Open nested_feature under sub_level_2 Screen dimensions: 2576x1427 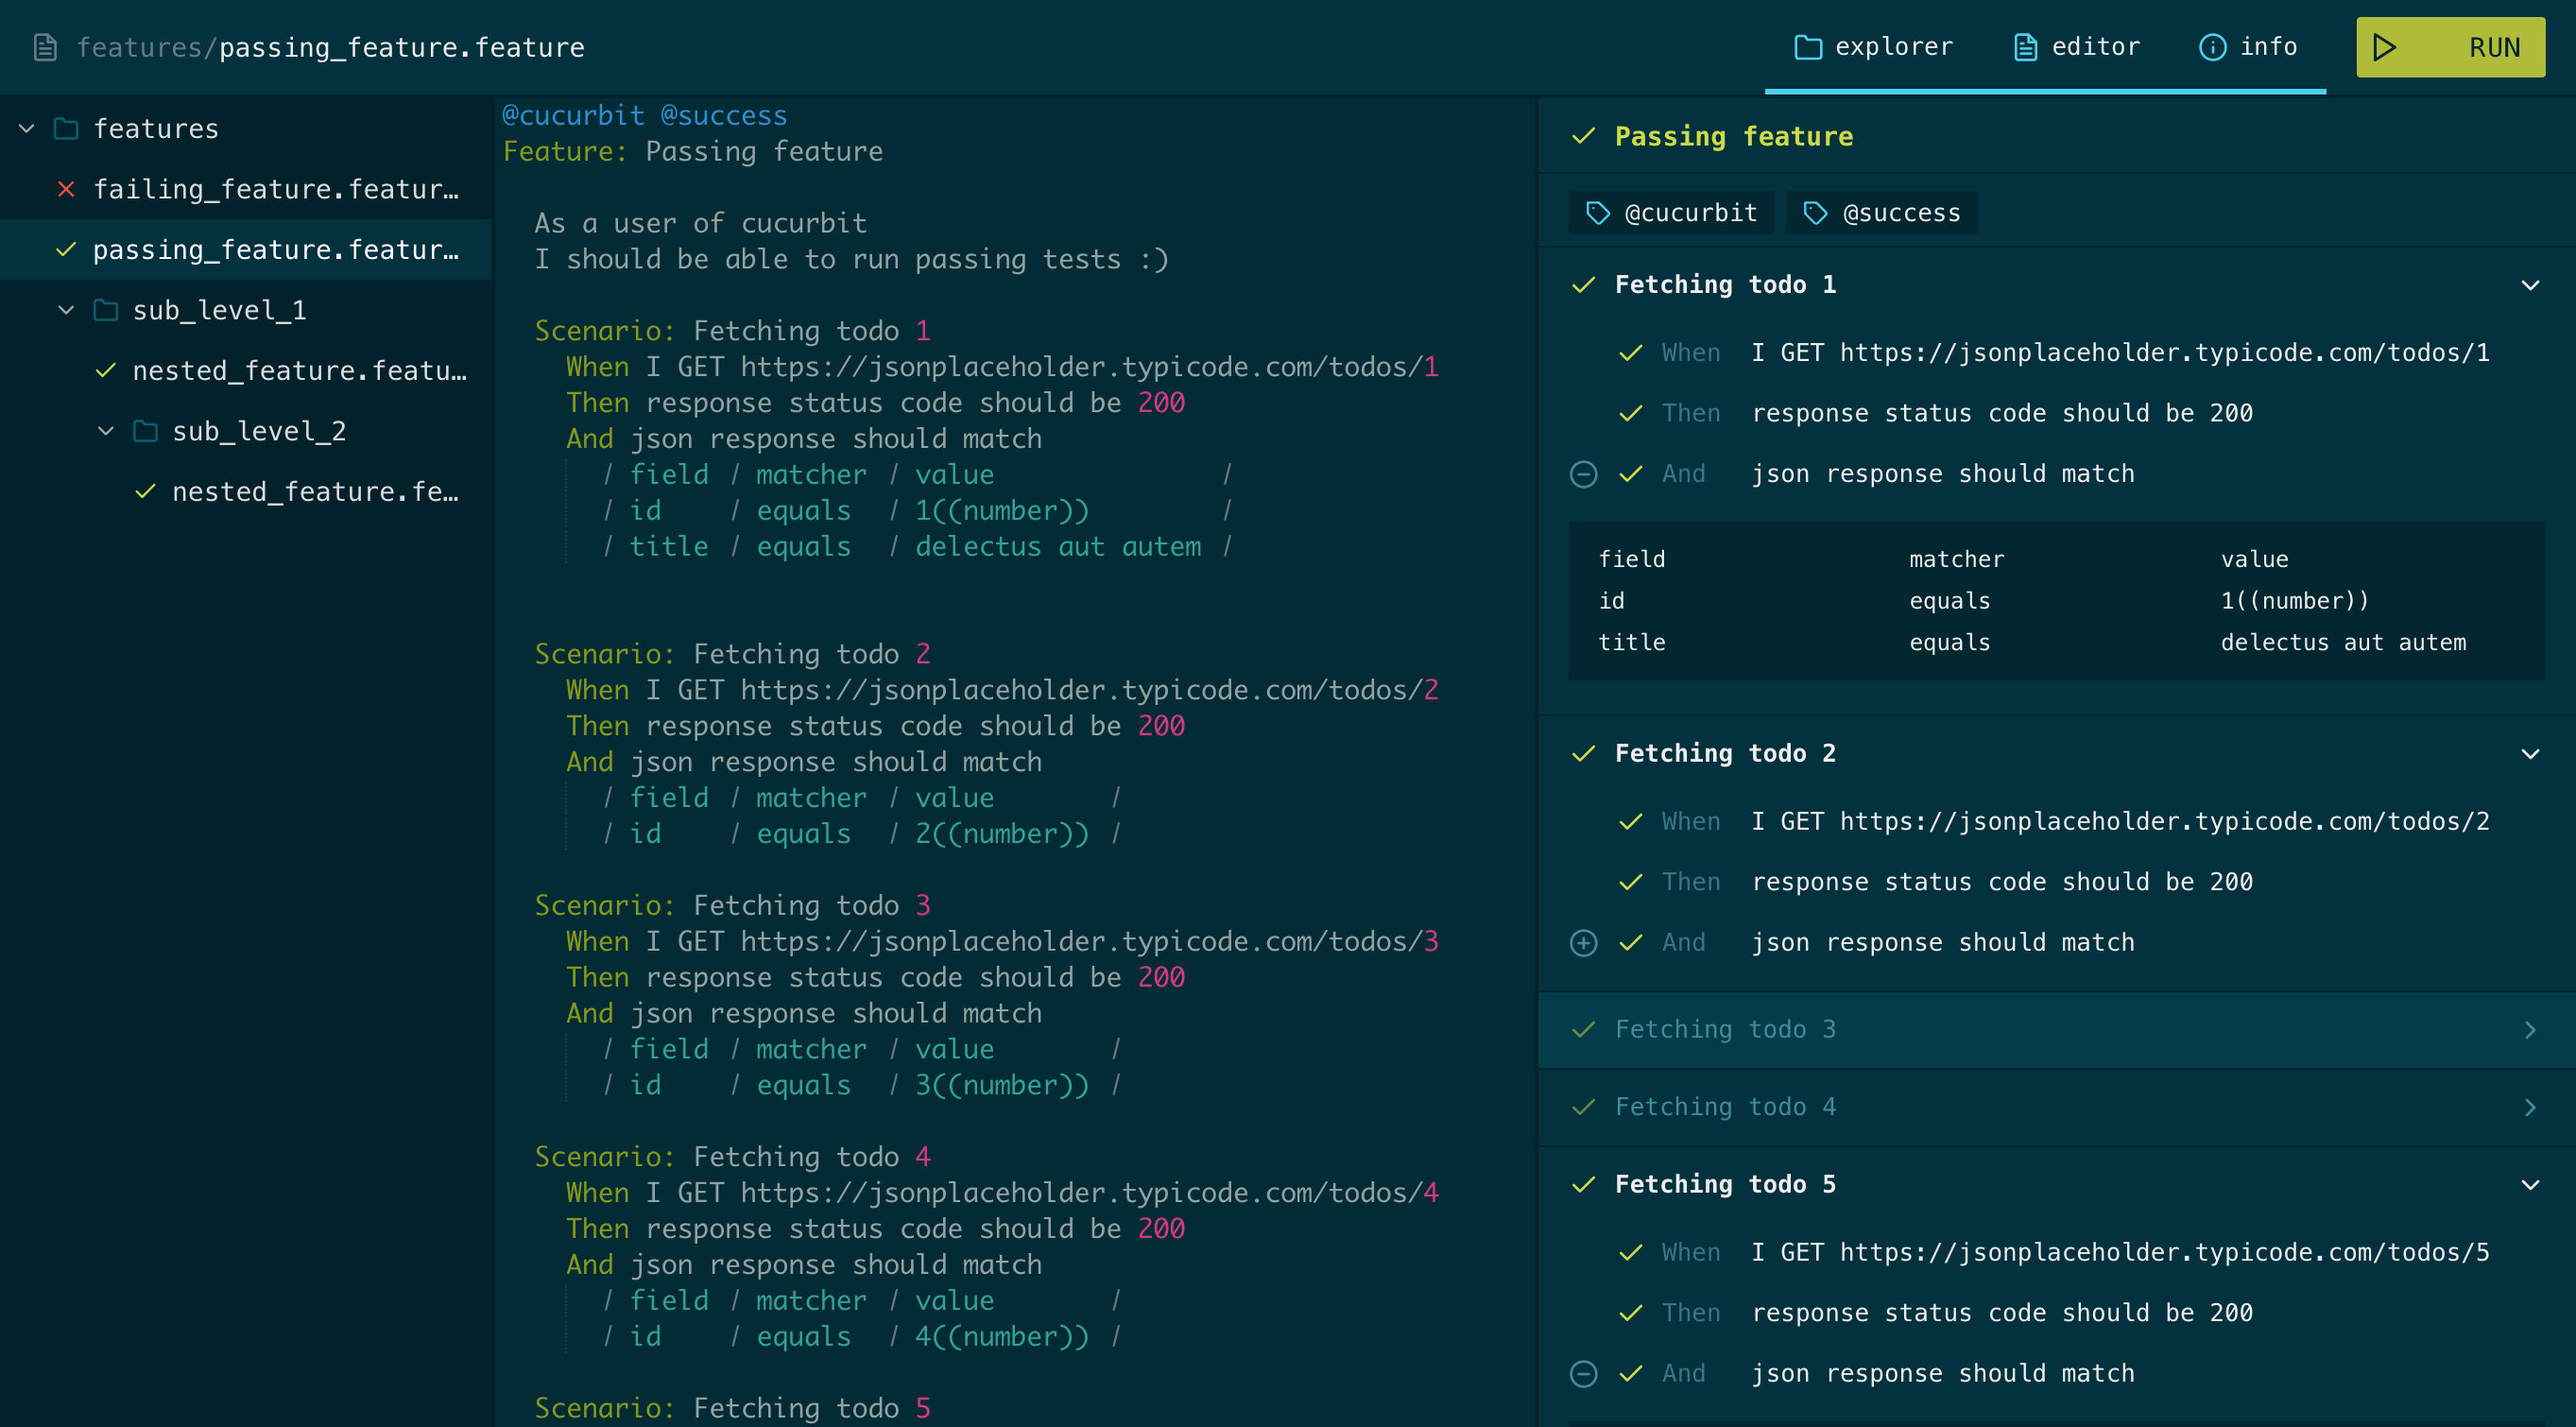(x=314, y=492)
